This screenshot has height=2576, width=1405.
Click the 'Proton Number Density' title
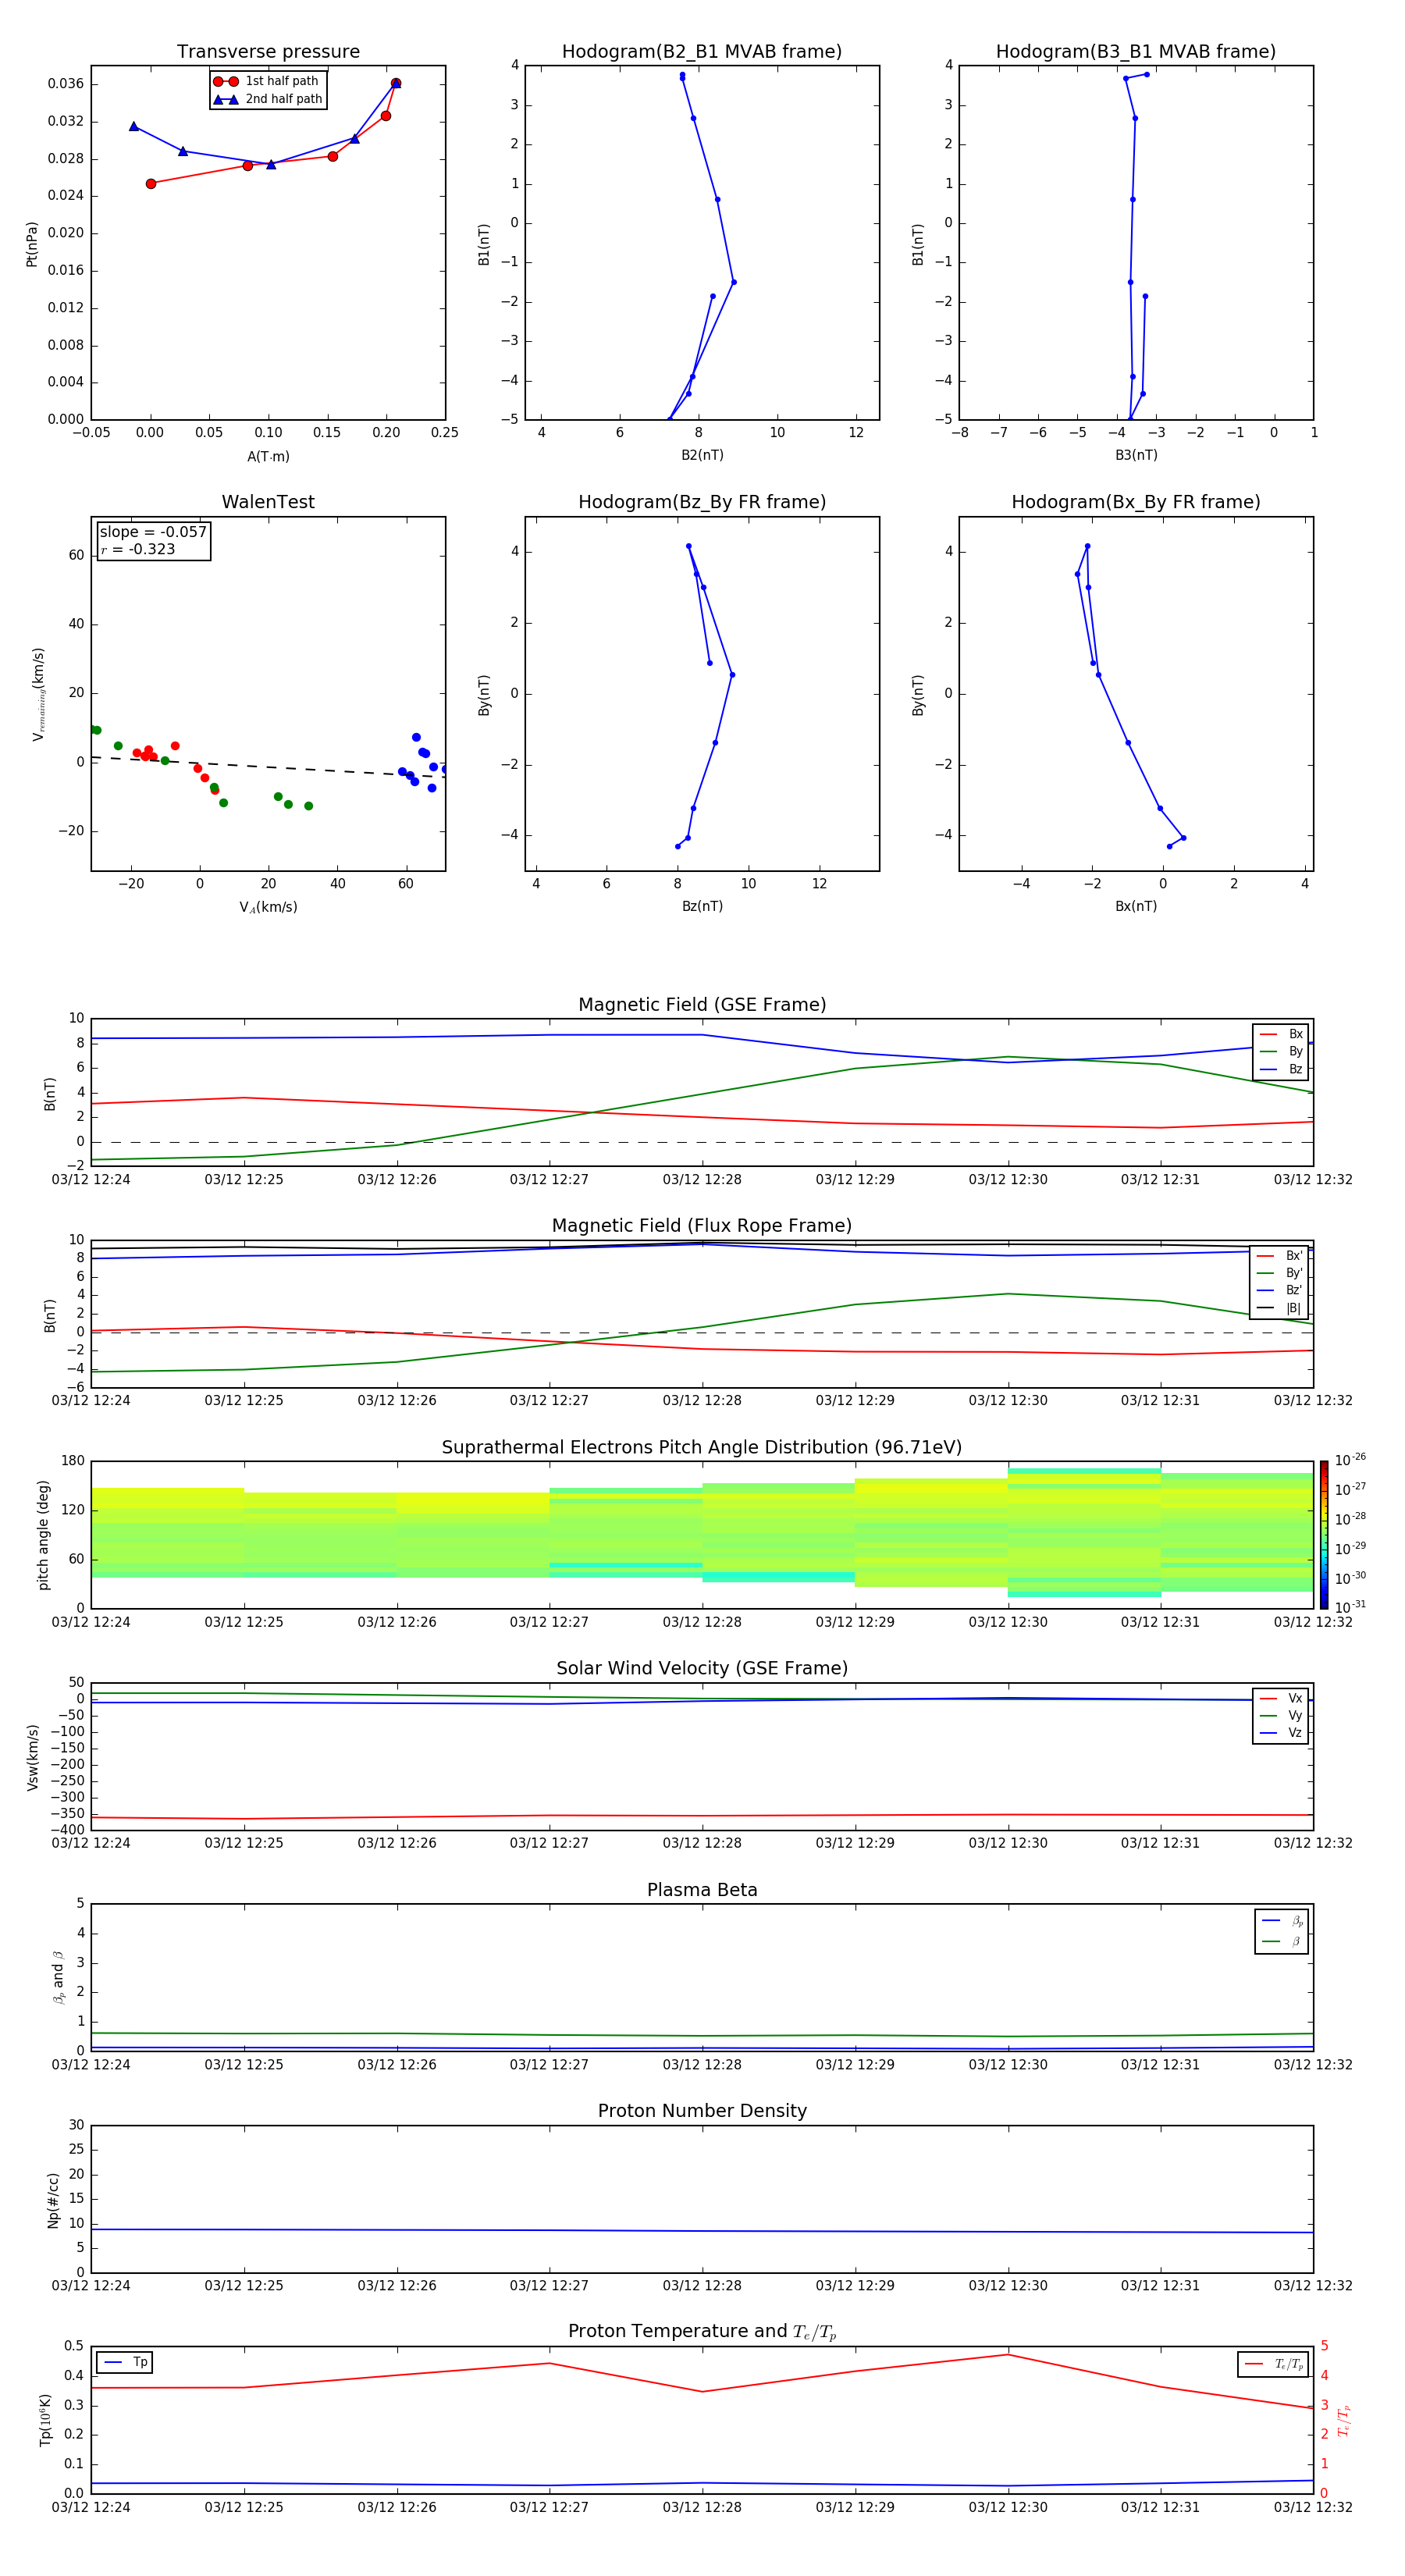tap(702, 2111)
